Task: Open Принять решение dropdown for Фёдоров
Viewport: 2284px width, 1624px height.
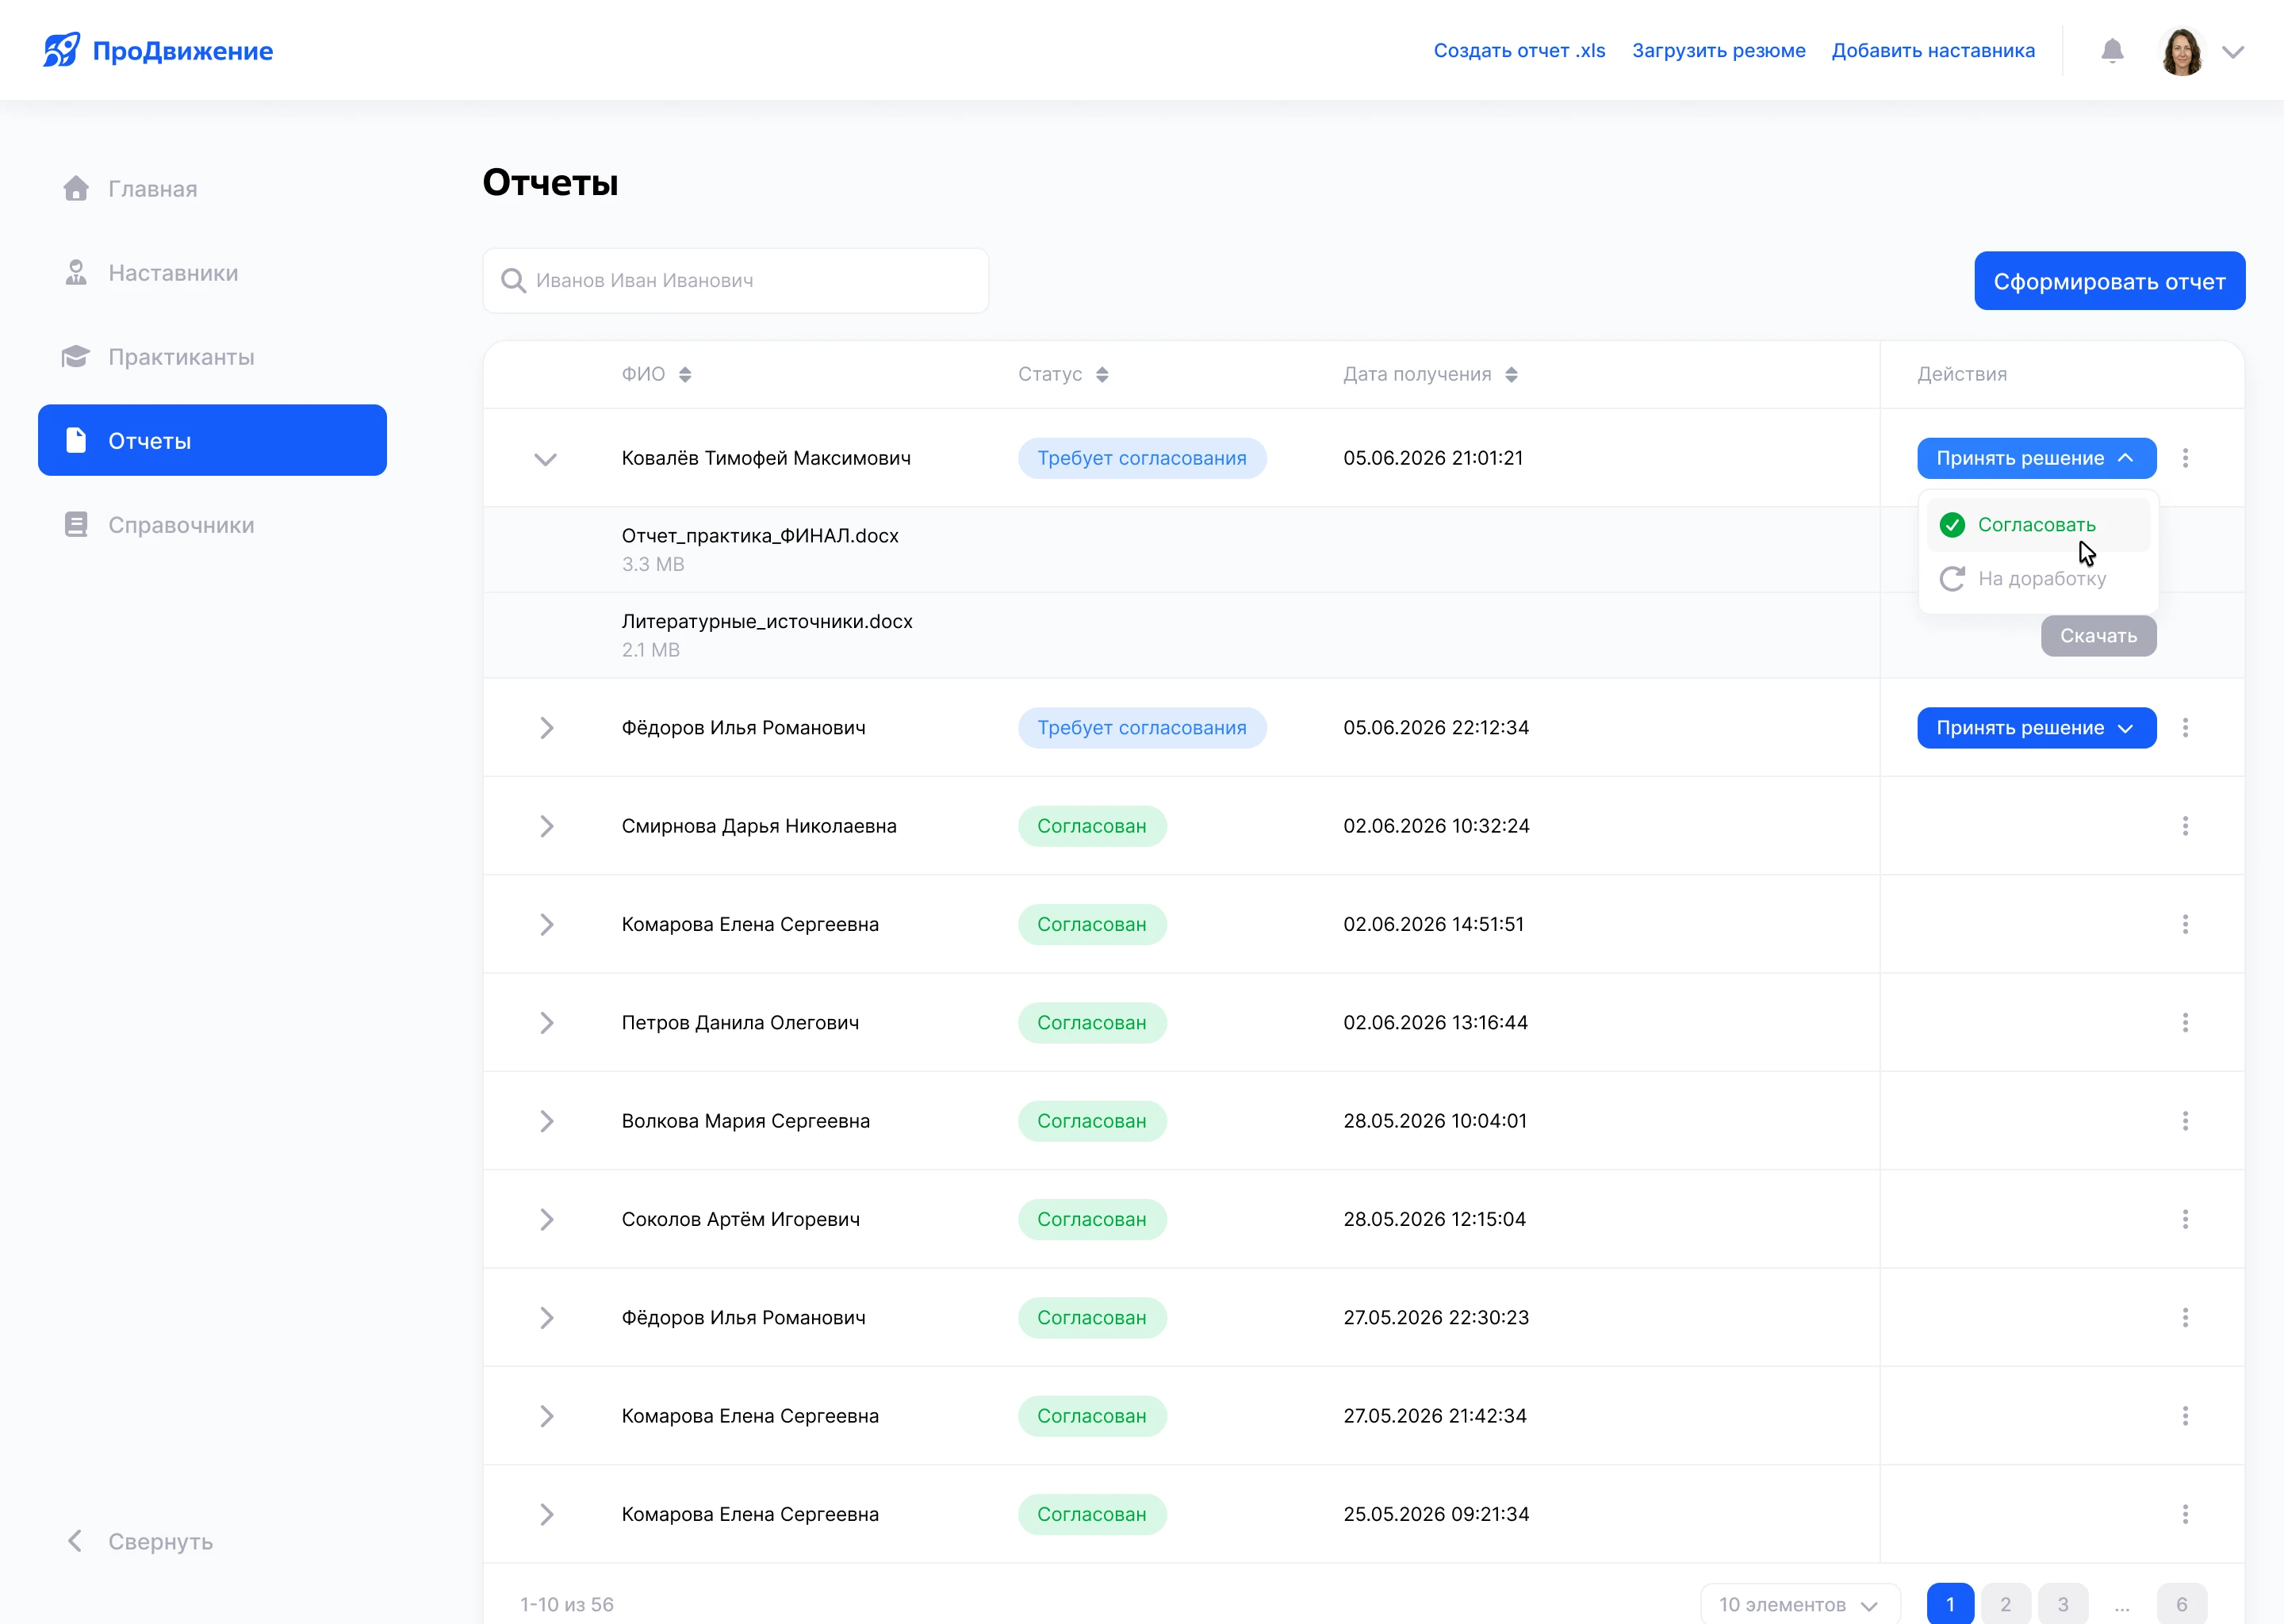Action: pyautogui.click(x=2036, y=728)
